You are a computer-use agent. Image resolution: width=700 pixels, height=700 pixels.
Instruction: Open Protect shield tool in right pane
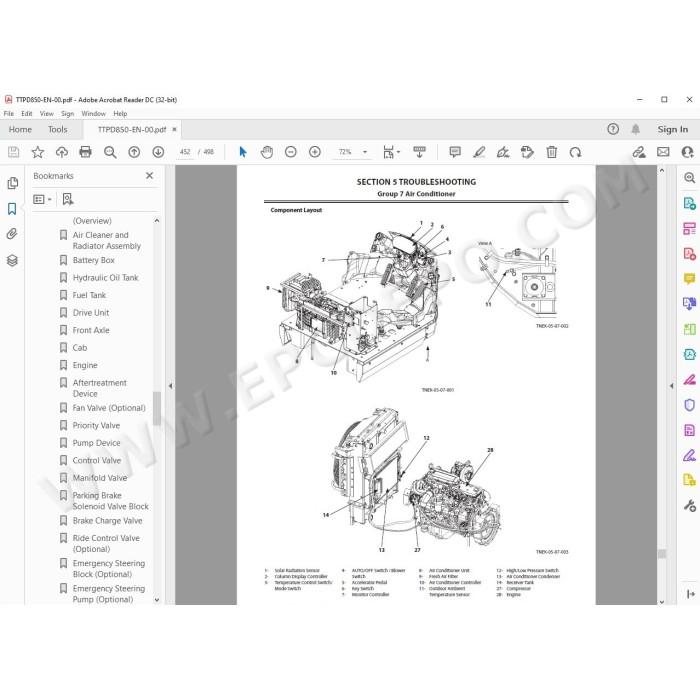[x=689, y=405]
